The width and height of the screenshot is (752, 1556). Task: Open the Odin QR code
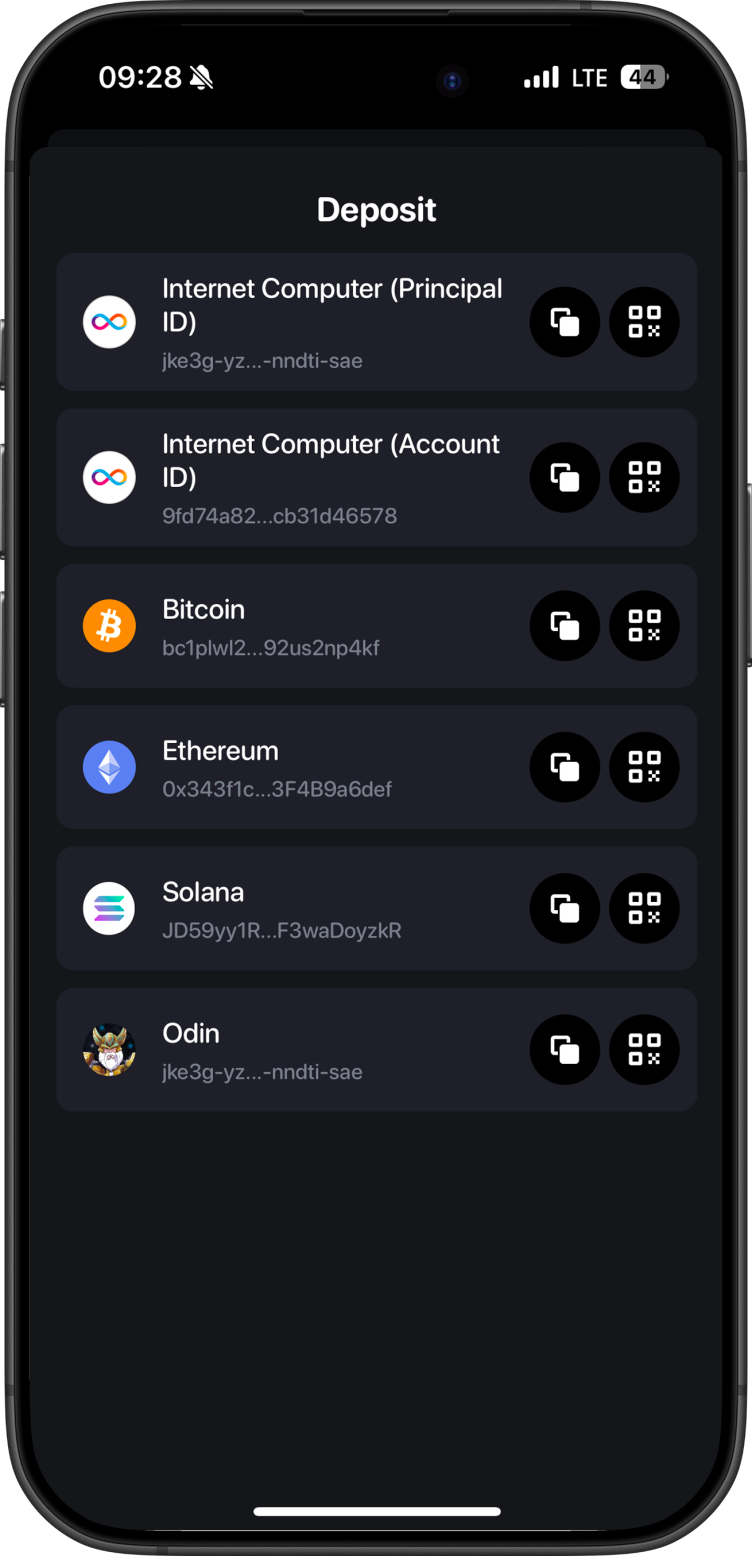644,1050
